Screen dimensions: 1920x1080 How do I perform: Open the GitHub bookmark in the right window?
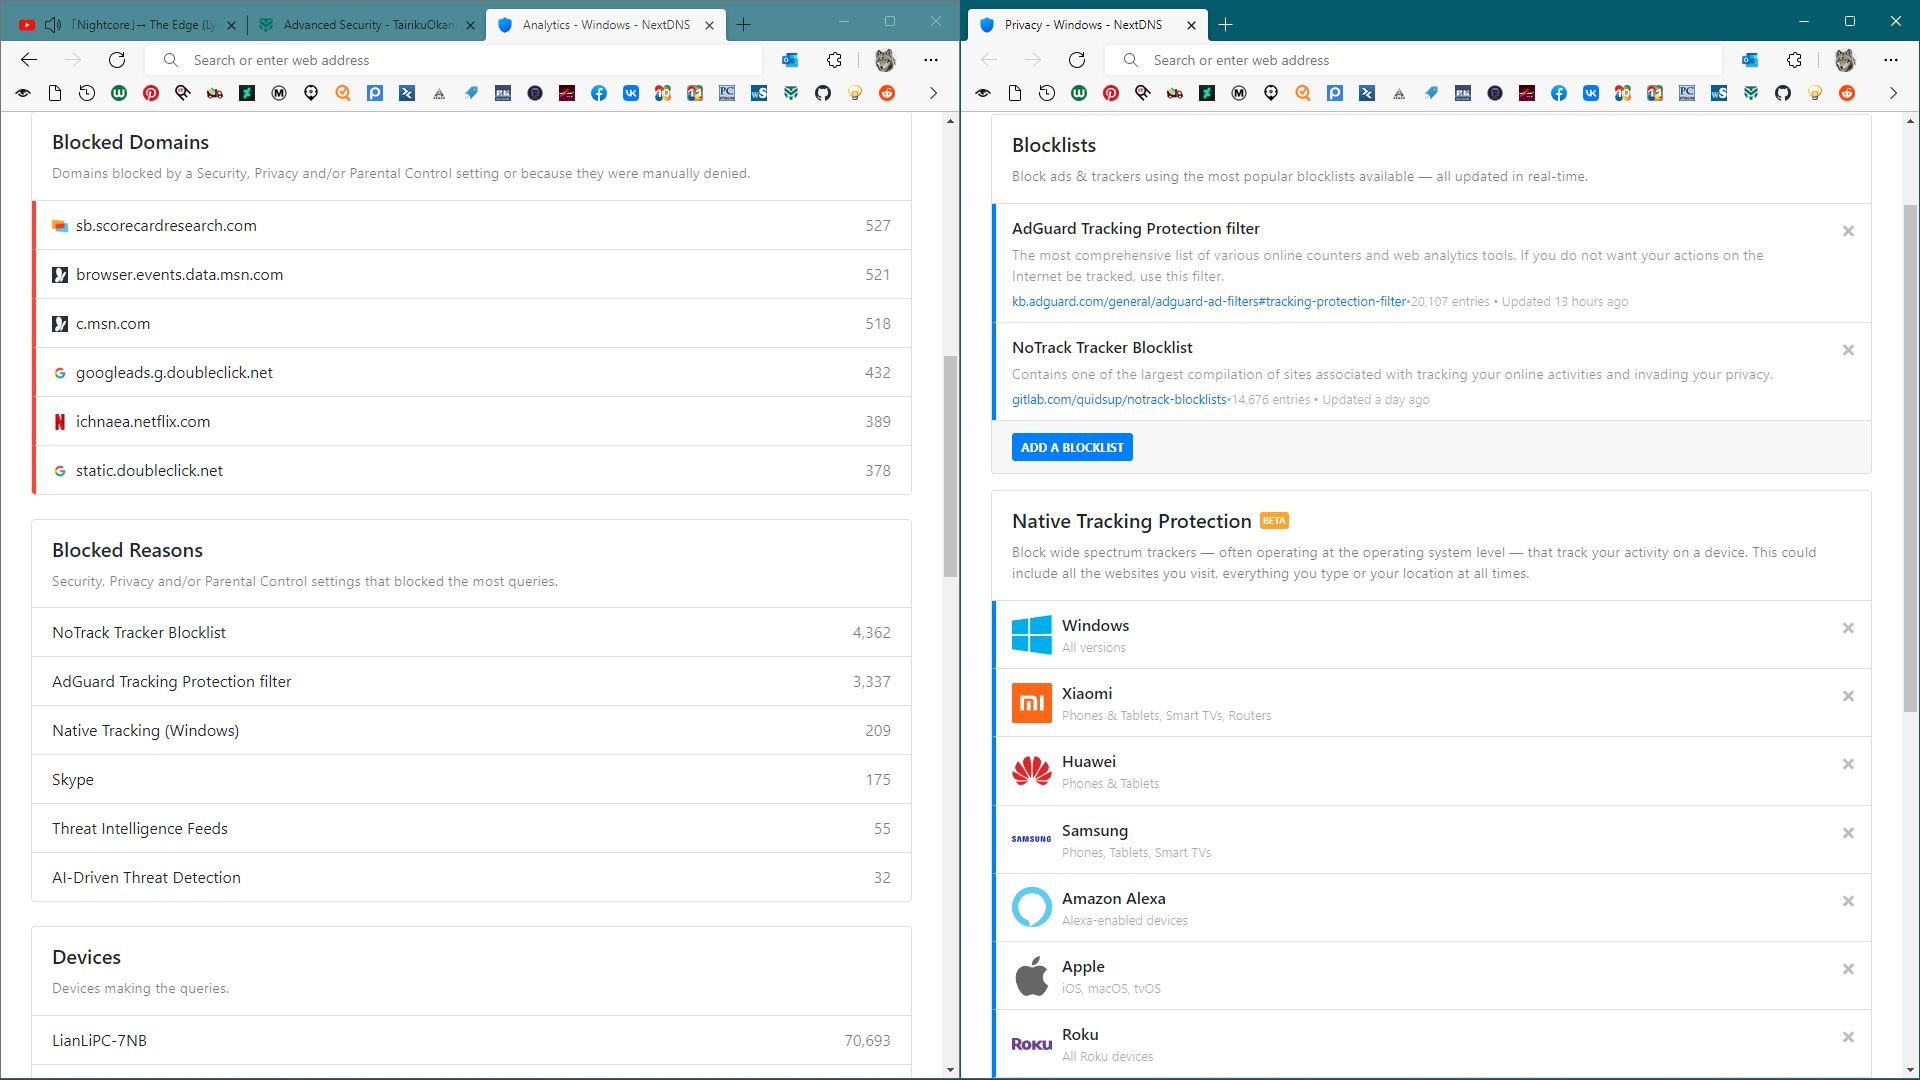[x=1783, y=93]
